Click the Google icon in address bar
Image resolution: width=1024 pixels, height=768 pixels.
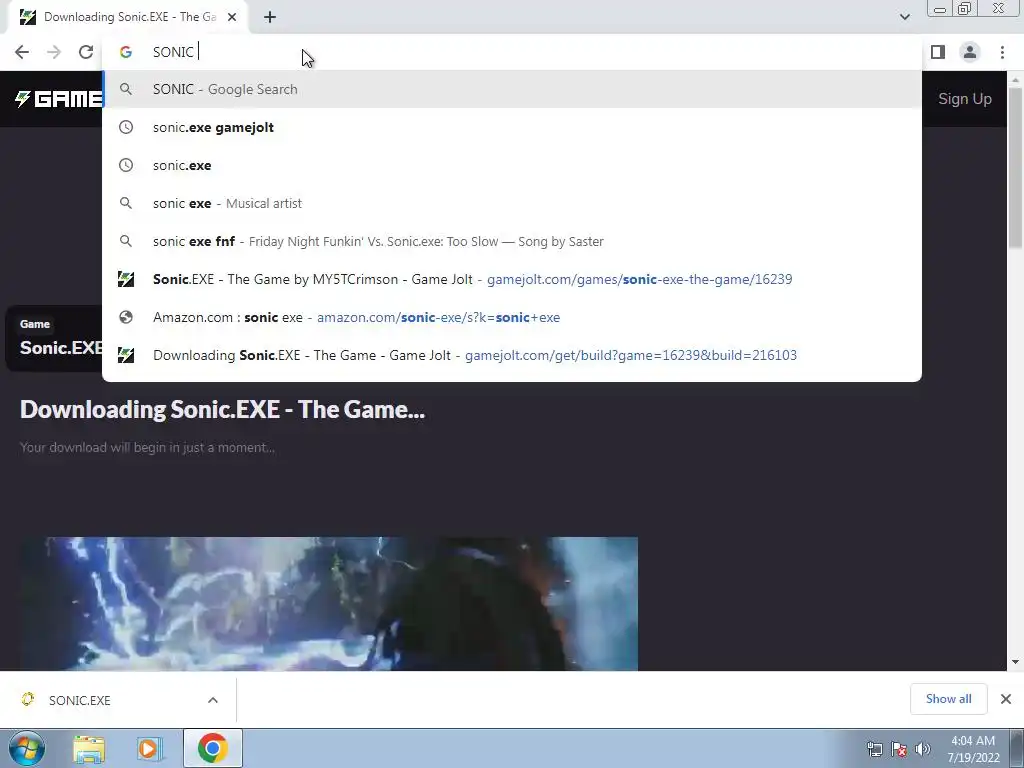click(126, 52)
